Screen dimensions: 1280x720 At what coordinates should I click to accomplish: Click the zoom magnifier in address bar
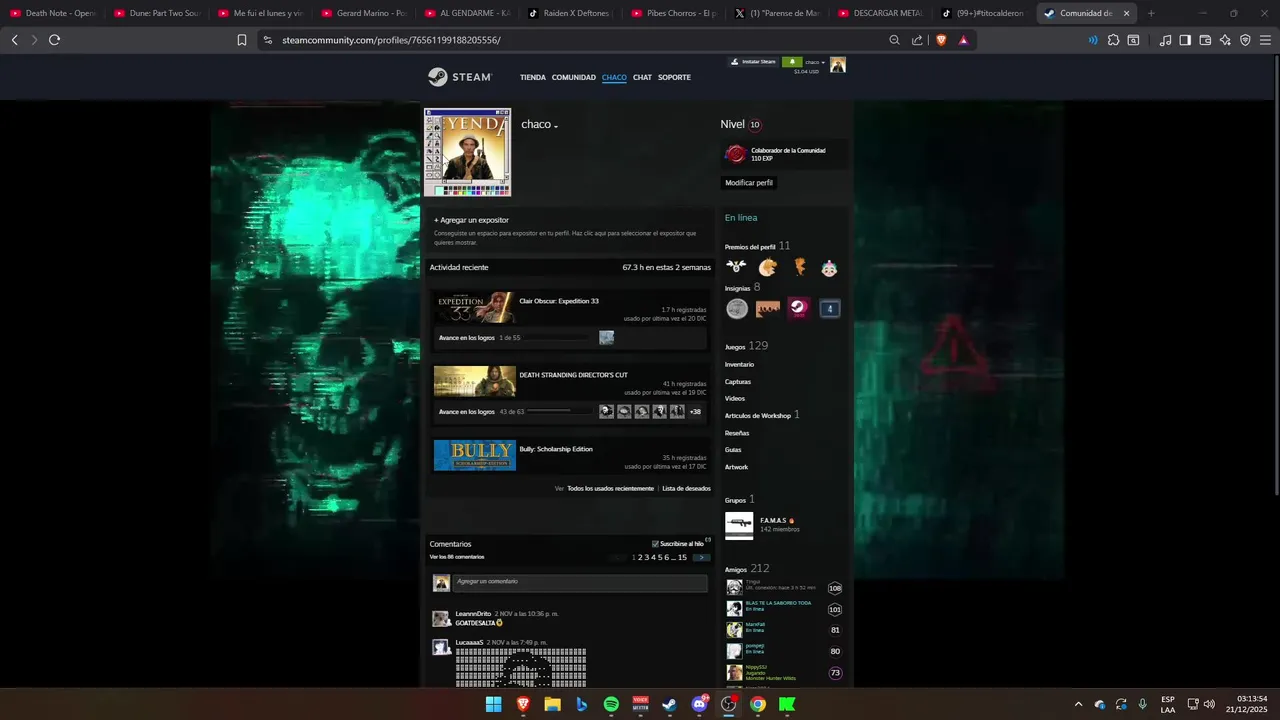click(894, 40)
